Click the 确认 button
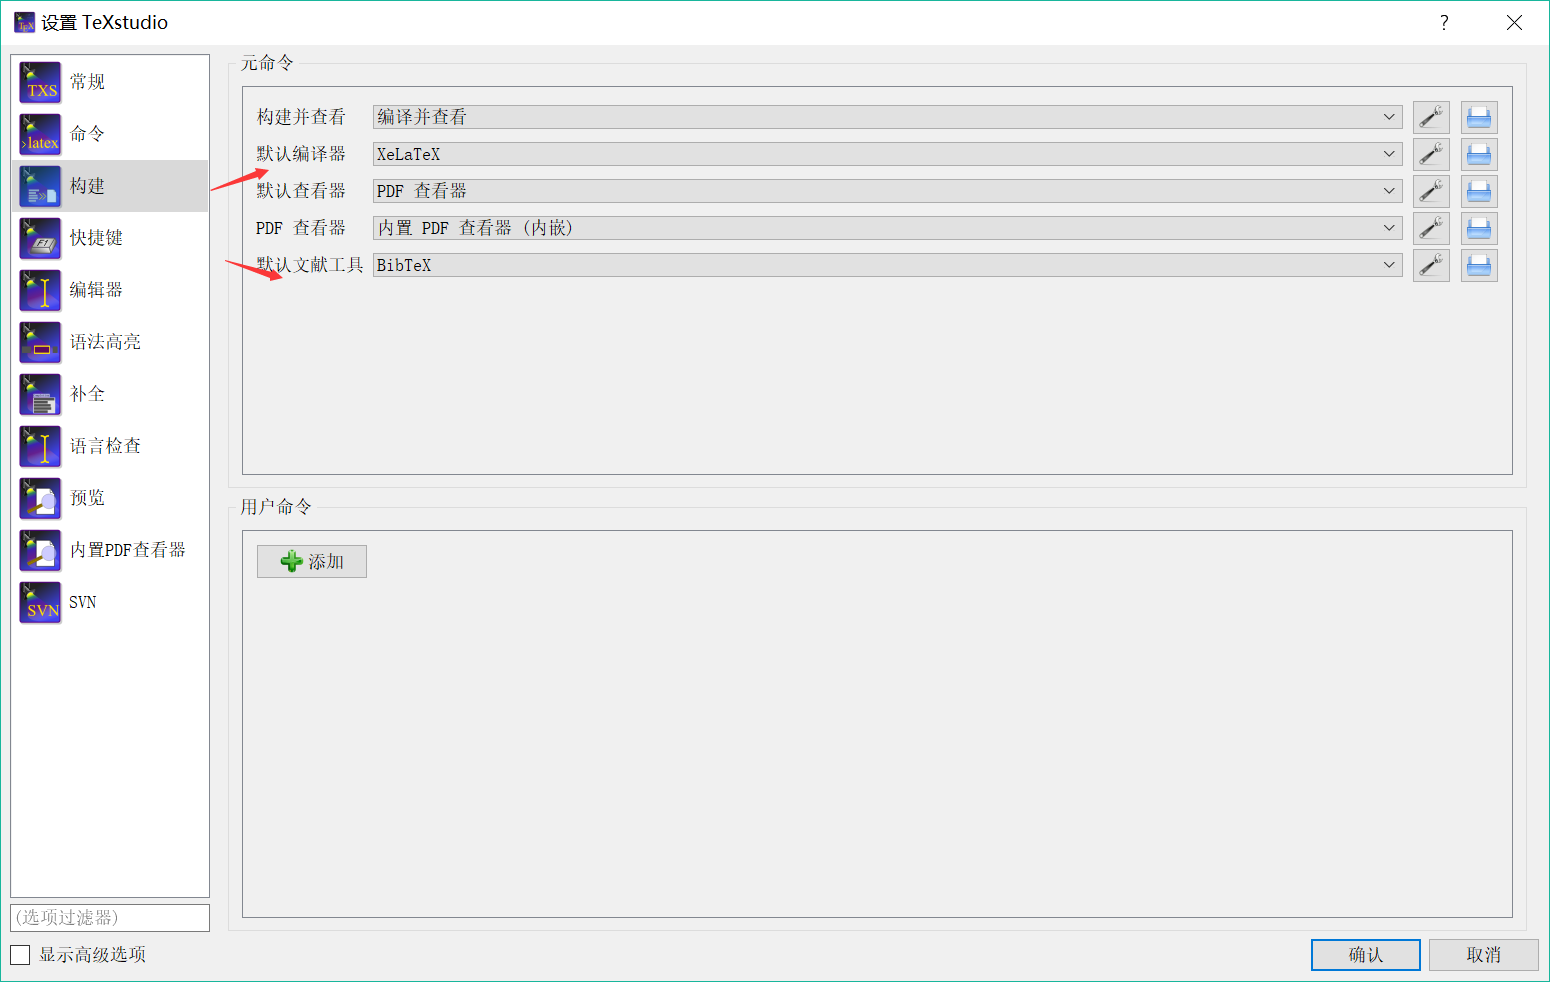 point(1365,955)
